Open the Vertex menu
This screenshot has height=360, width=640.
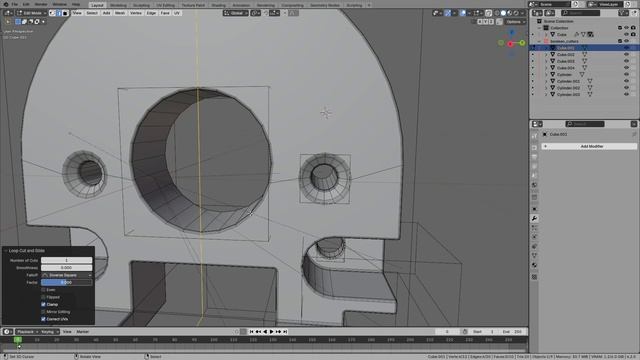pyautogui.click(x=136, y=13)
